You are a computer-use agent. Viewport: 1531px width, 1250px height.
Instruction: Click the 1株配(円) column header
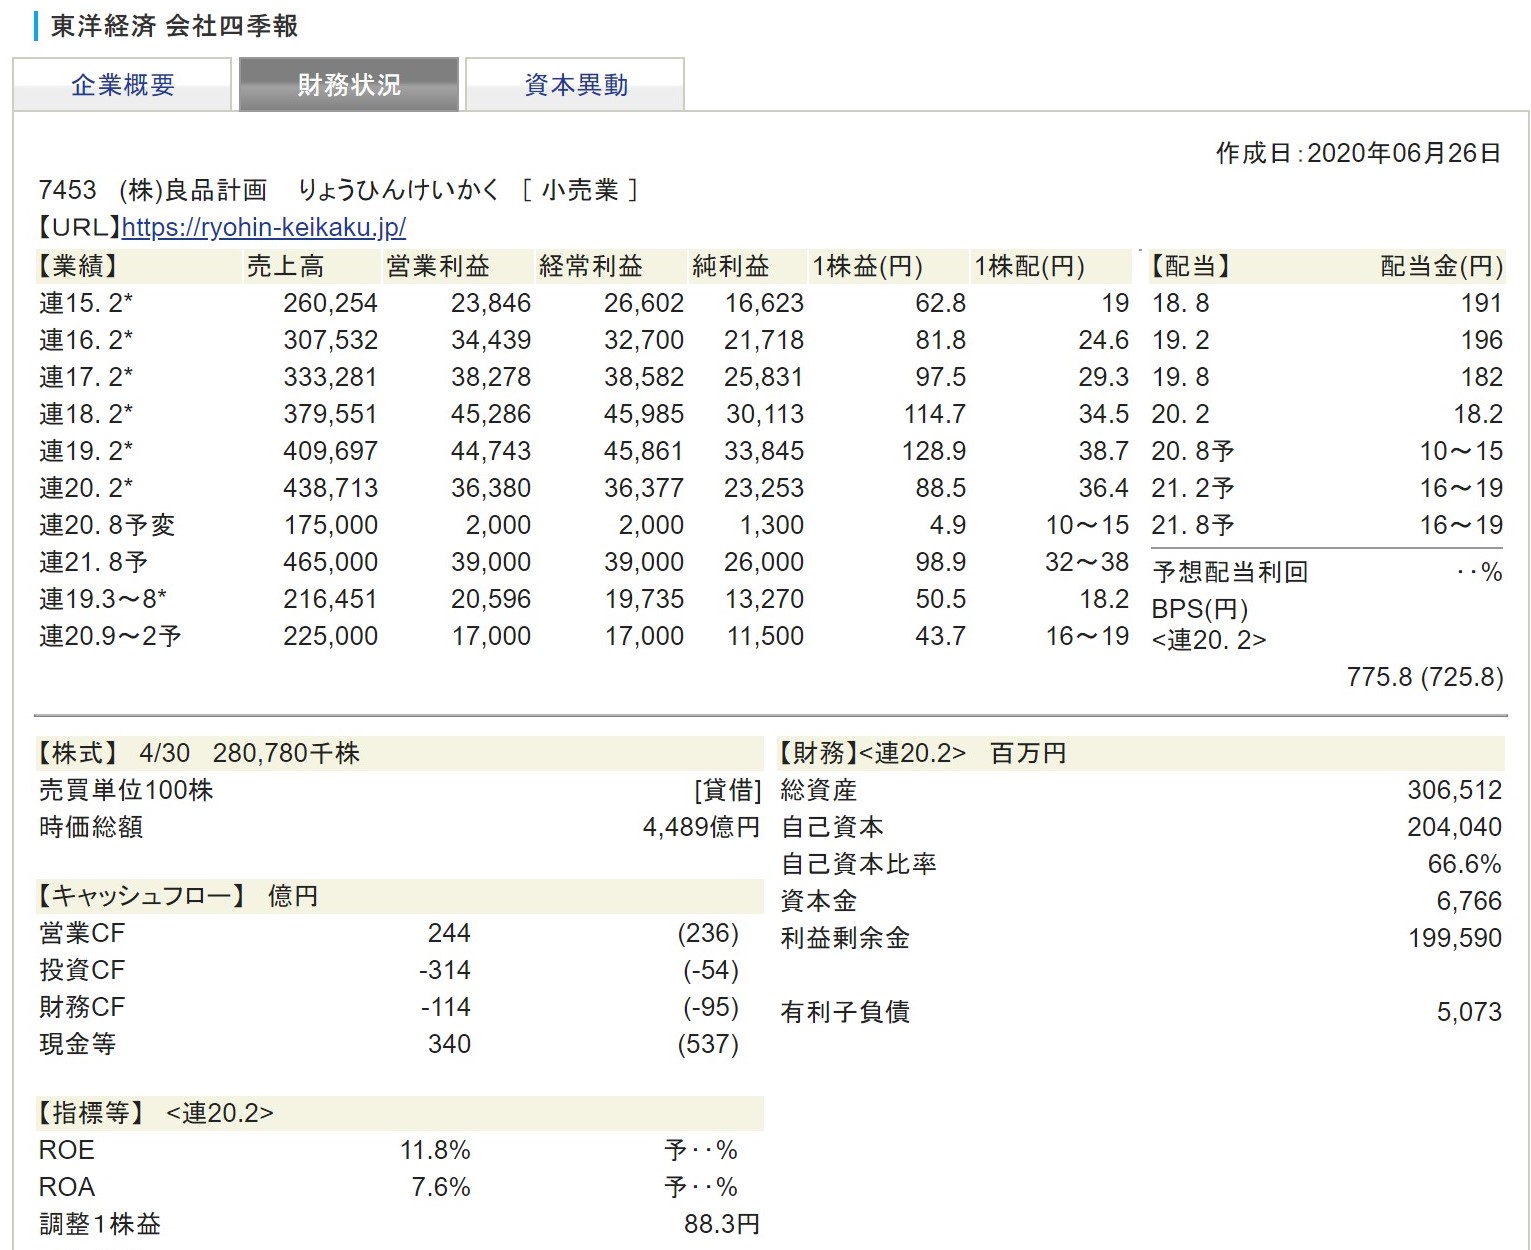tap(1030, 266)
